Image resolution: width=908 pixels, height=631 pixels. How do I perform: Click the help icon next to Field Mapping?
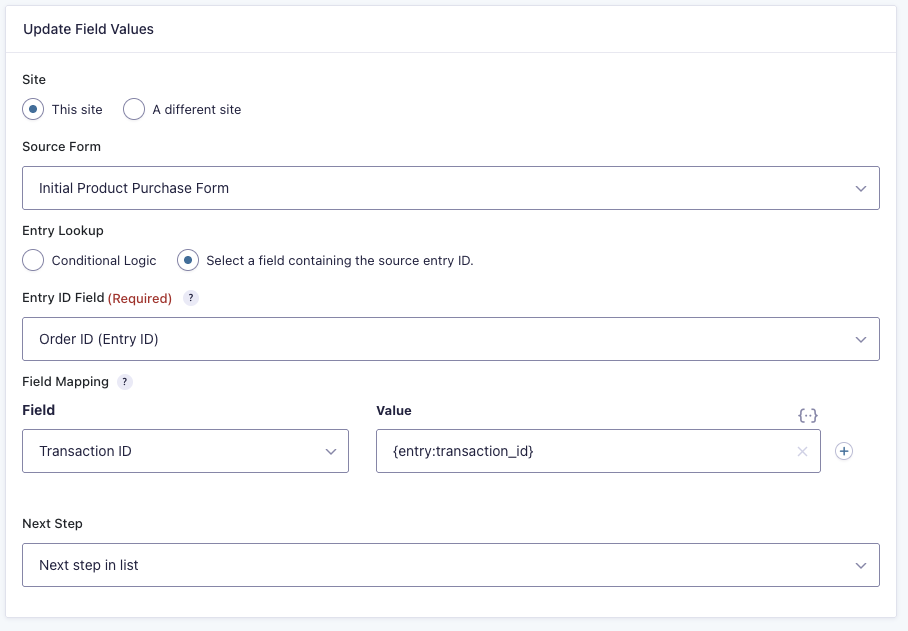point(125,381)
